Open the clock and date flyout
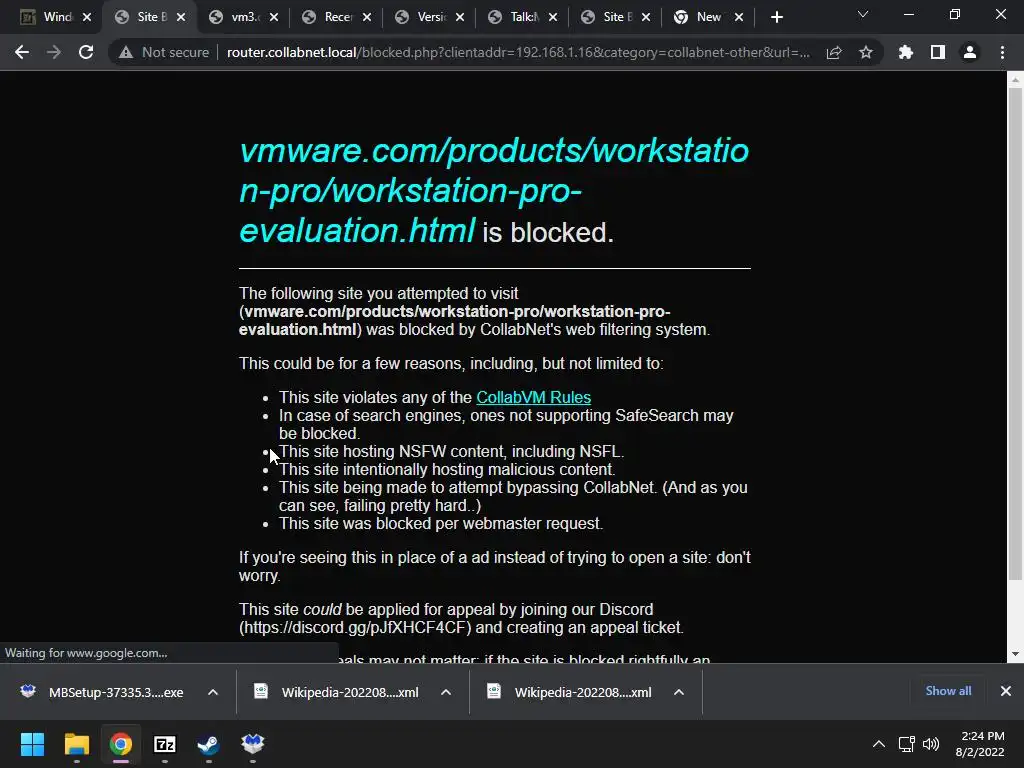This screenshot has width=1024, height=768. click(980, 744)
